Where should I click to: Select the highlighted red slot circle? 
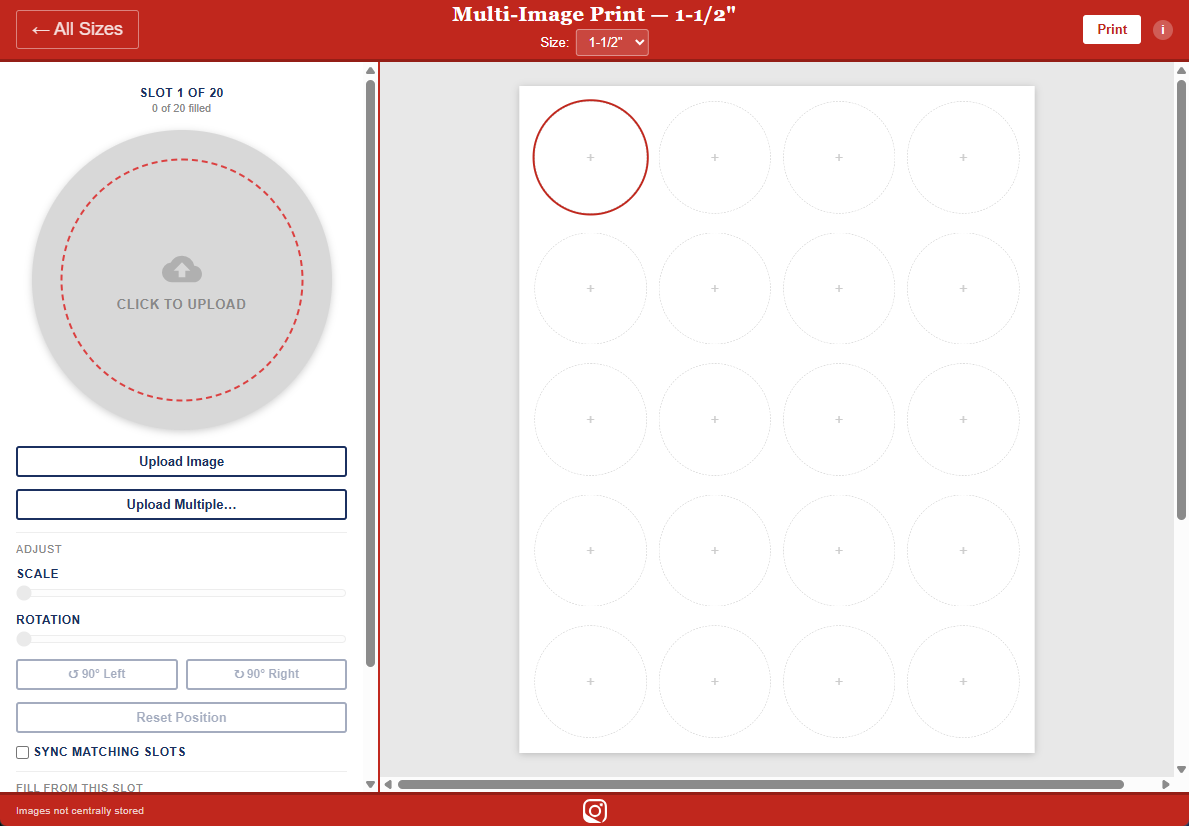[x=591, y=157]
